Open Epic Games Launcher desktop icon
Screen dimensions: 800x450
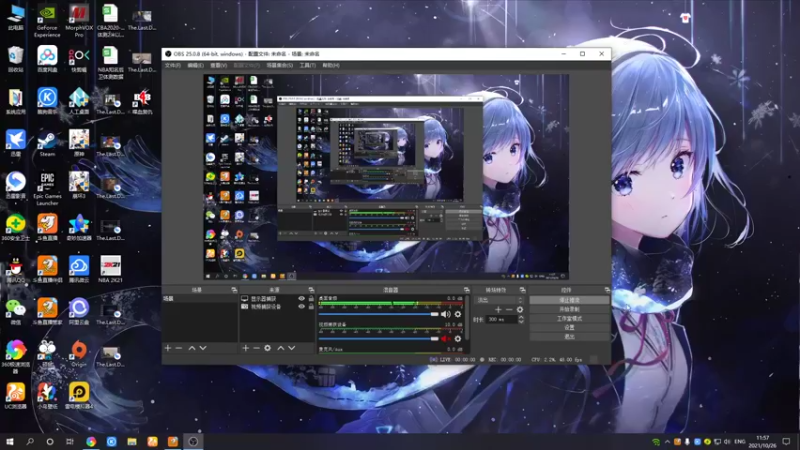(x=47, y=189)
